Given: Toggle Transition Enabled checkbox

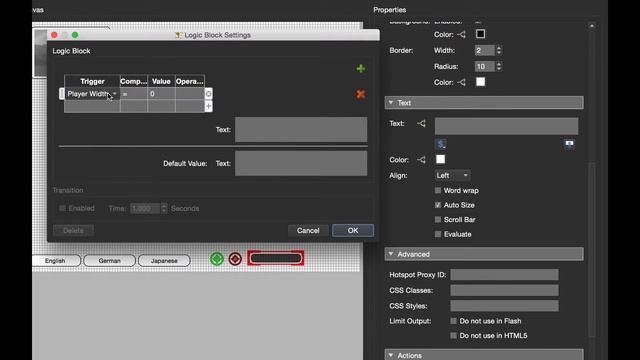Looking at the screenshot, I should (62, 208).
